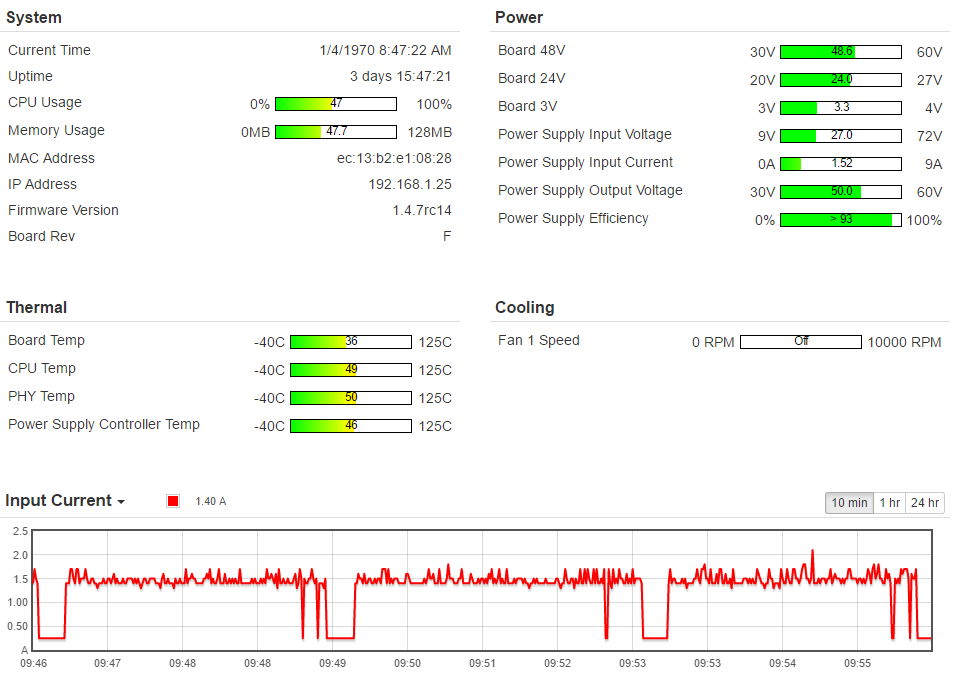The height and width of the screenshot is (695, 967).
Task: Click the Power Supply Input Current bar
Action: (841, 164)
